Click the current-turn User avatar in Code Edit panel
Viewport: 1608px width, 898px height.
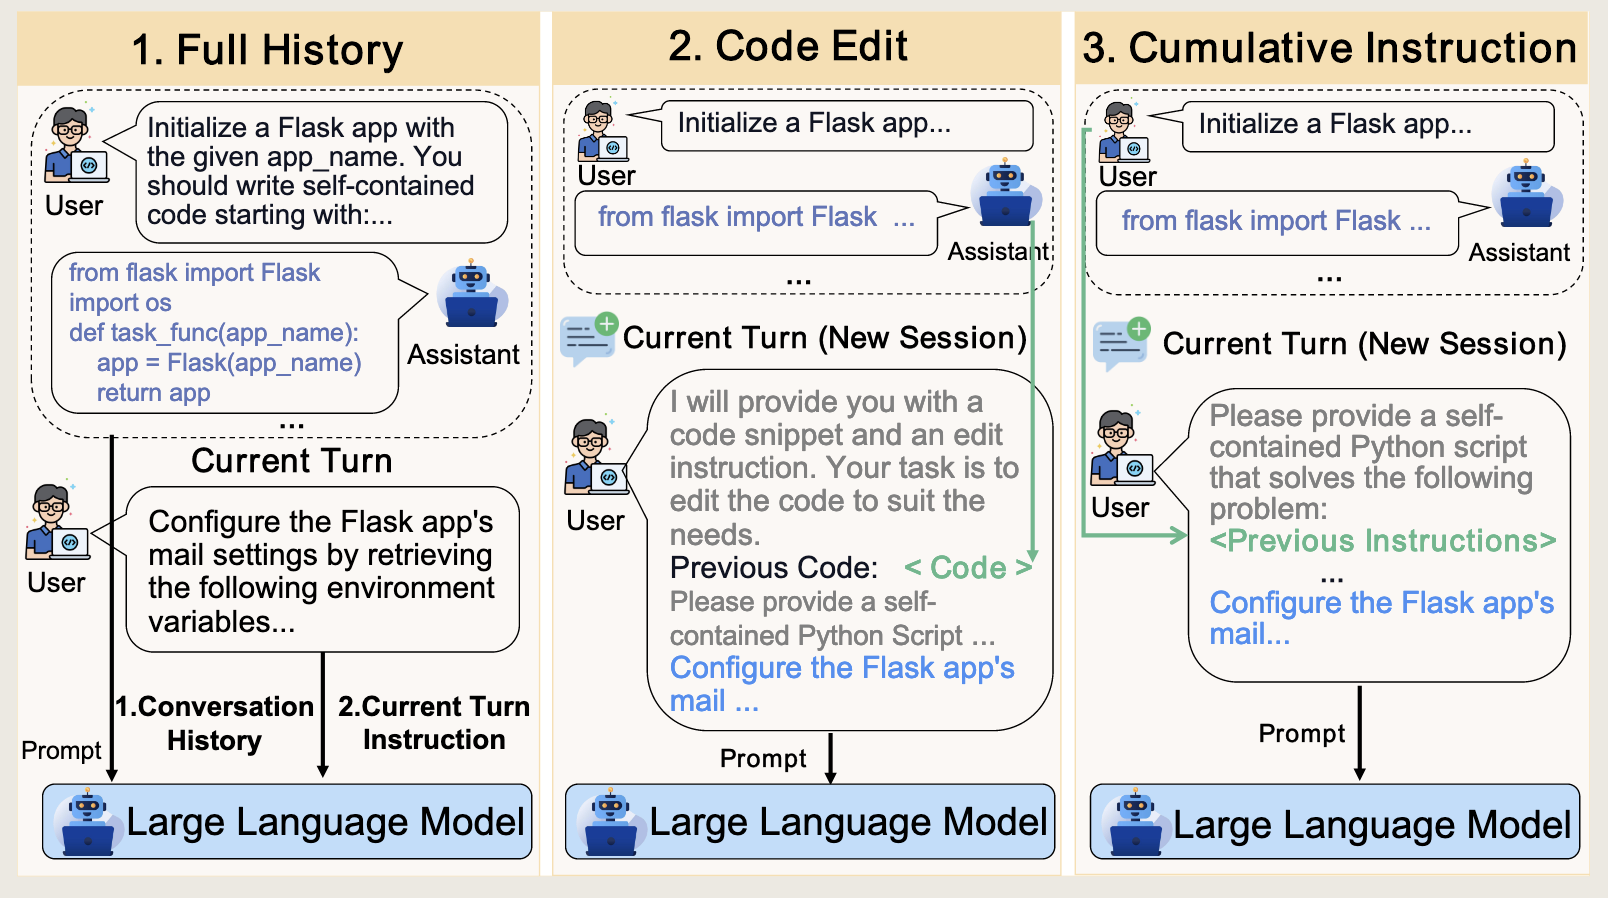click(x=596, y=459)
